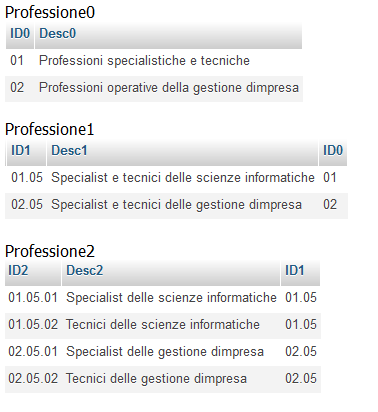This screenshot has height=412, width=378.
Task: Select row 'Tecnici delle gestione dimpresa'
Action: tap(163, 379)
